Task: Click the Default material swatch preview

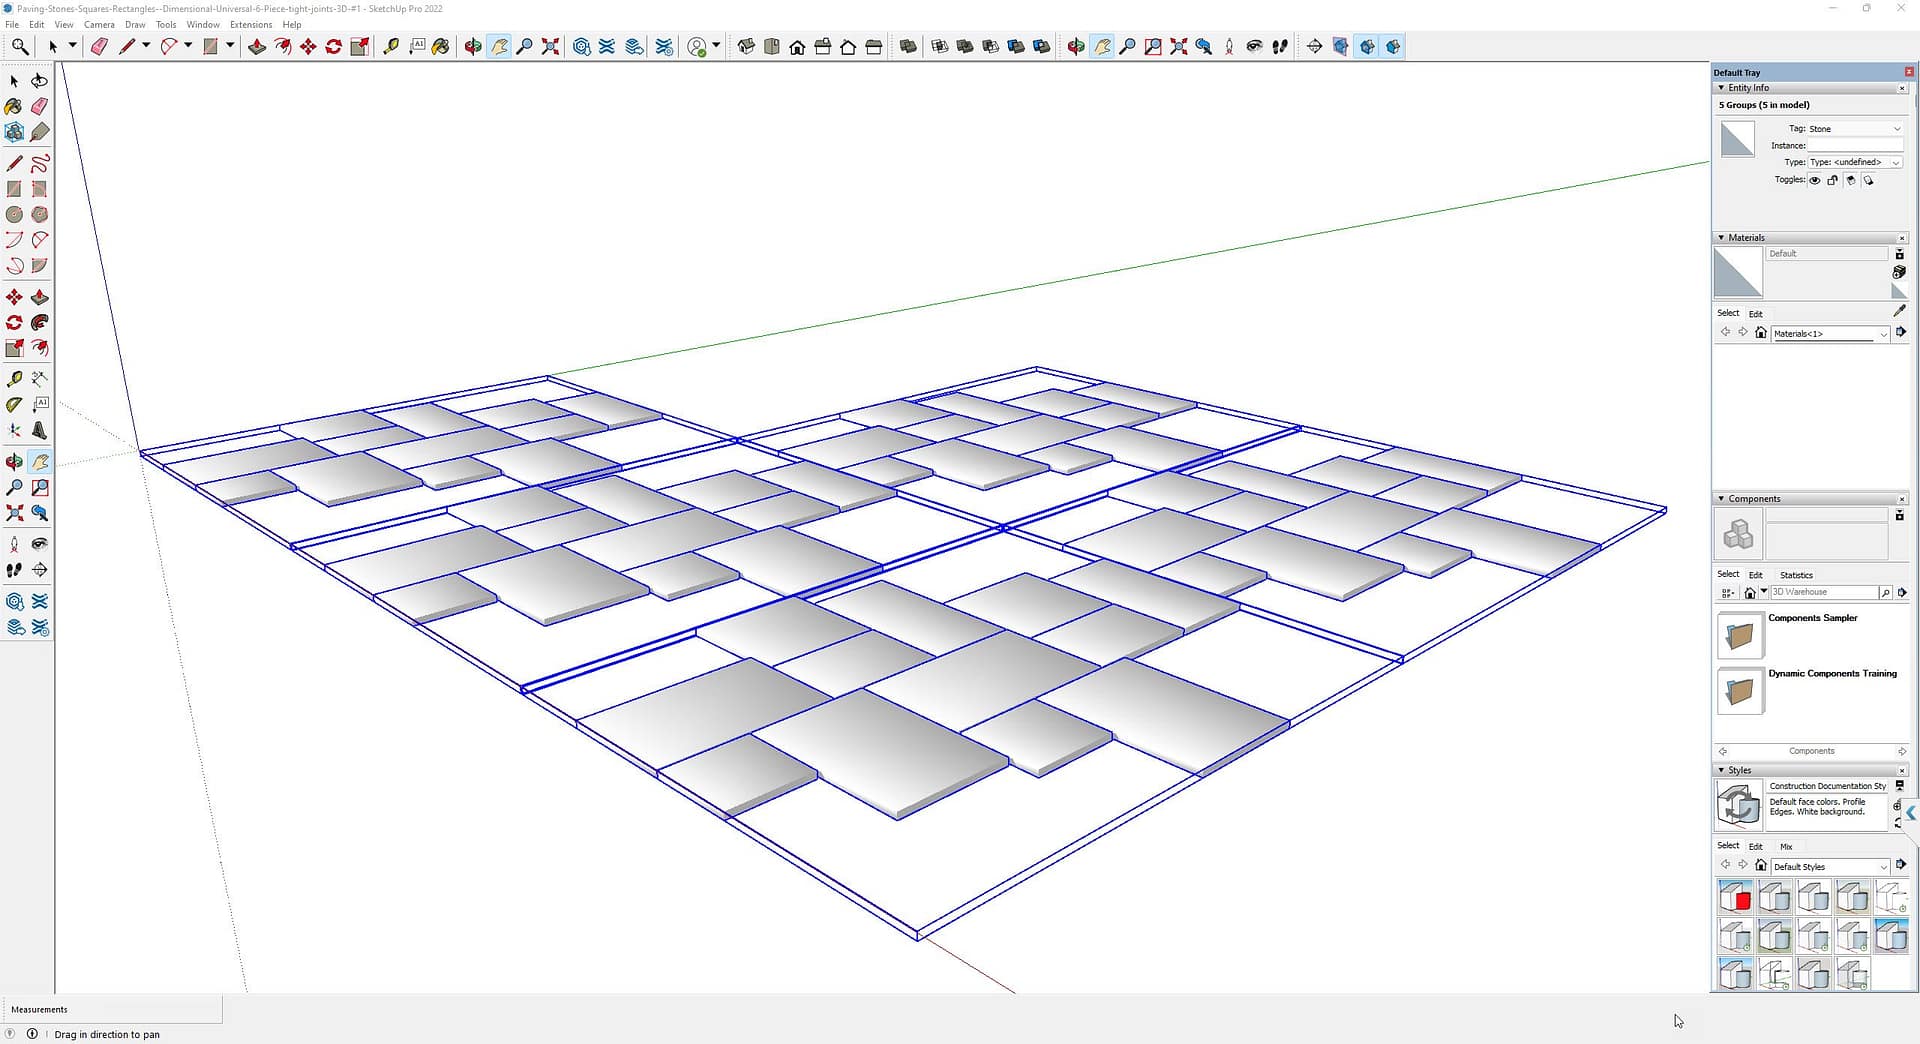Action: coord(1738,273)
